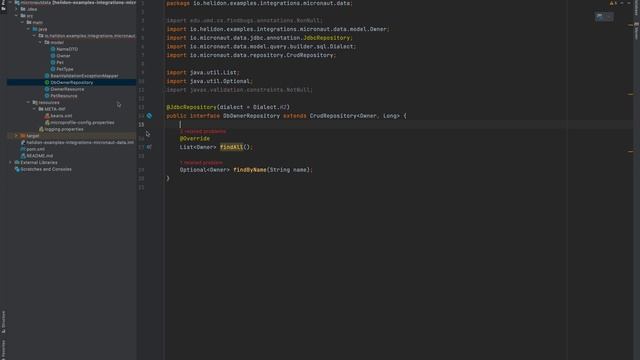This screenshot has width=640, height=360.
Task: Click the gutter icon beside interface declaration
Action: point(149,116)
